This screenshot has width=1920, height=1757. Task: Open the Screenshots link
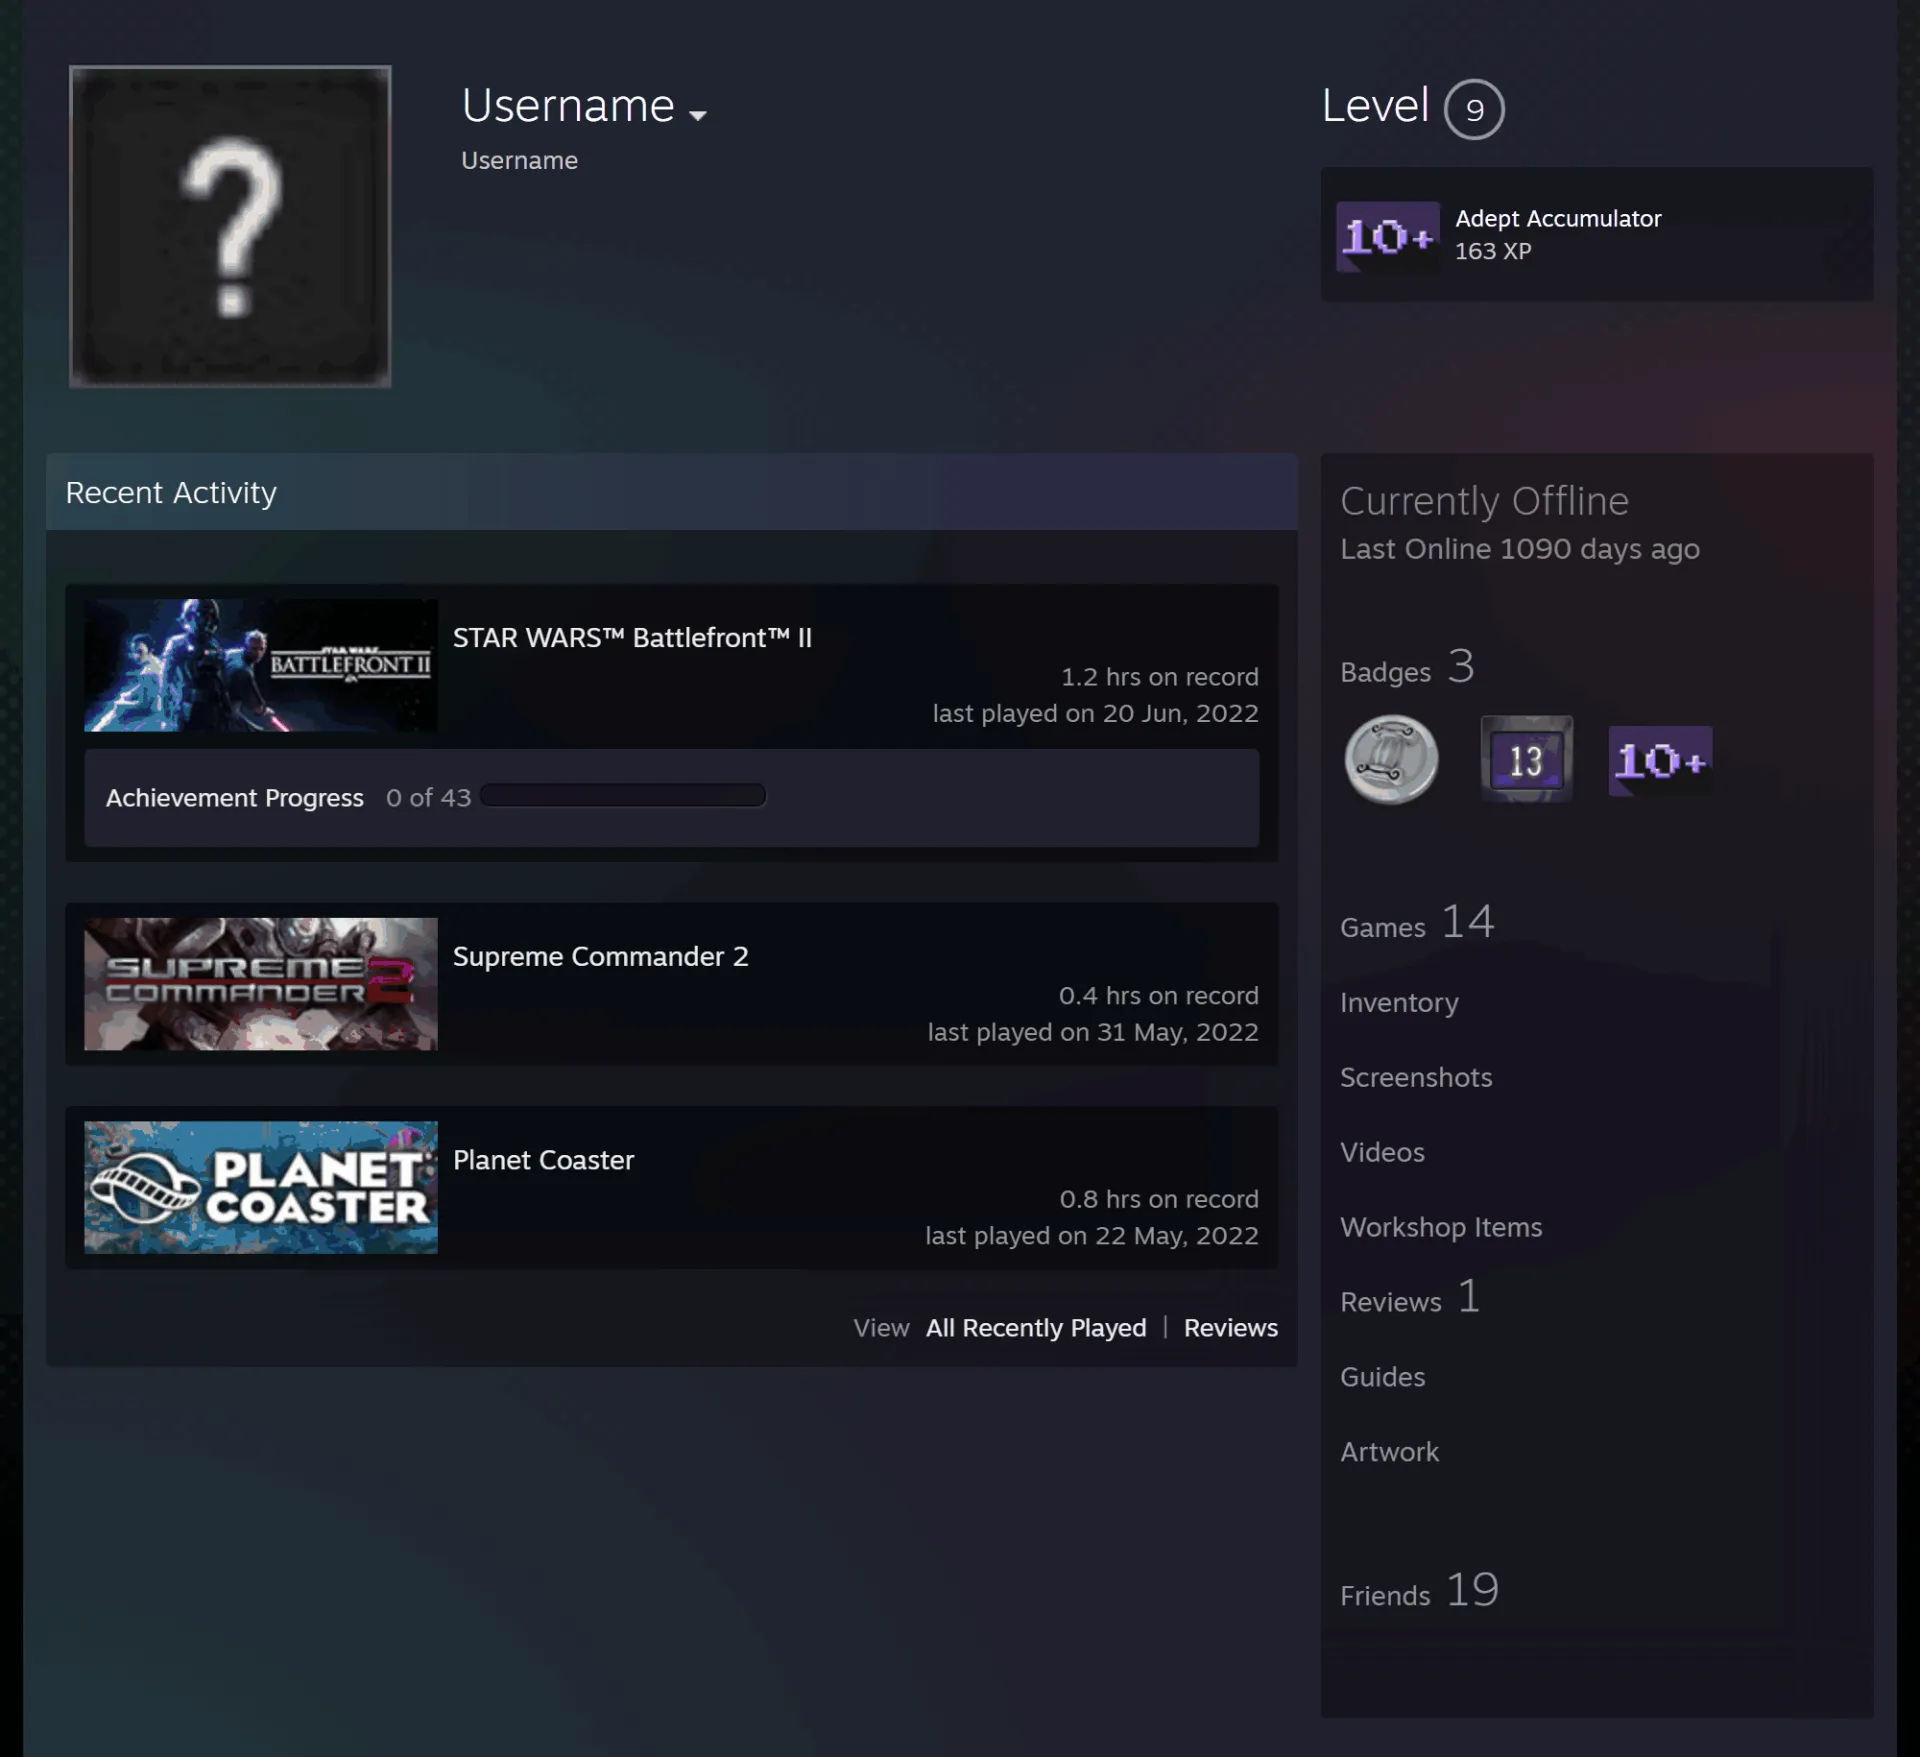[1416, 1077]
